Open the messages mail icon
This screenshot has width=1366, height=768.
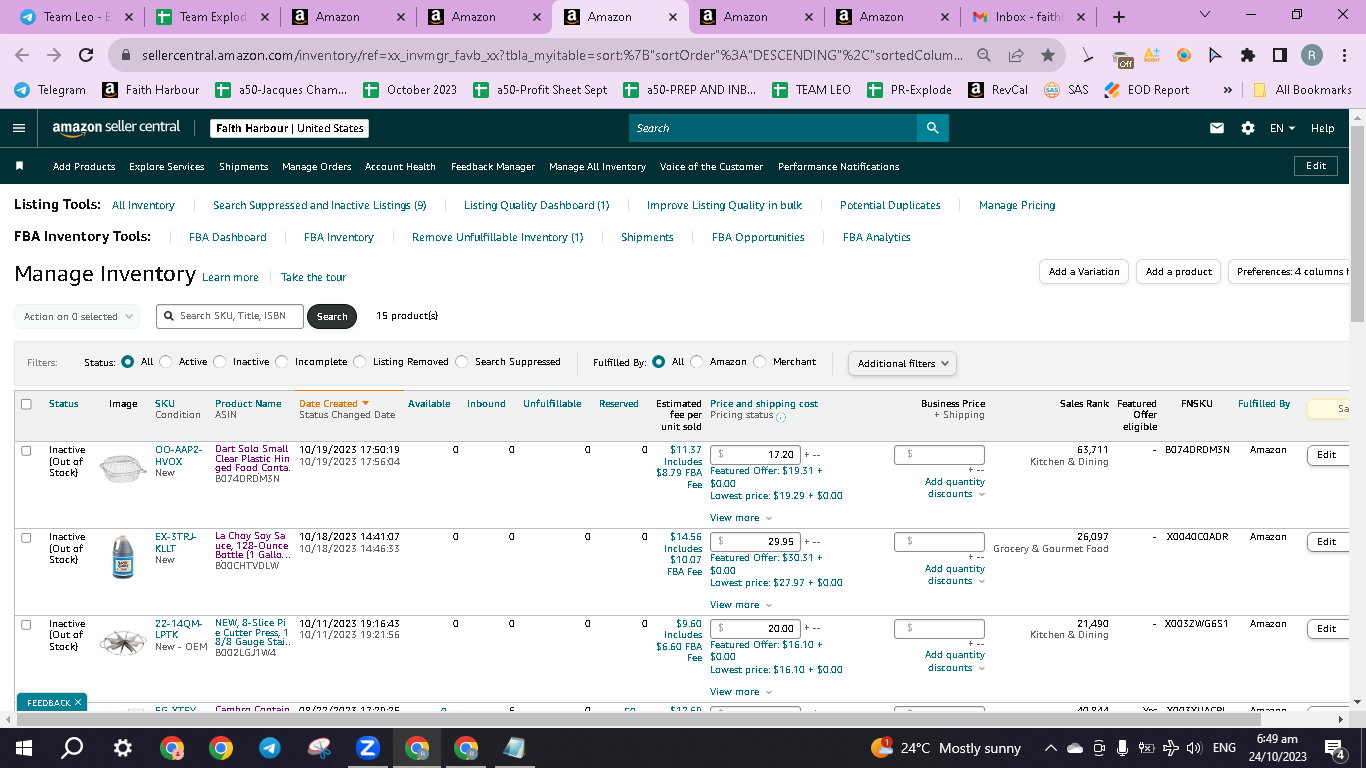1217,128
